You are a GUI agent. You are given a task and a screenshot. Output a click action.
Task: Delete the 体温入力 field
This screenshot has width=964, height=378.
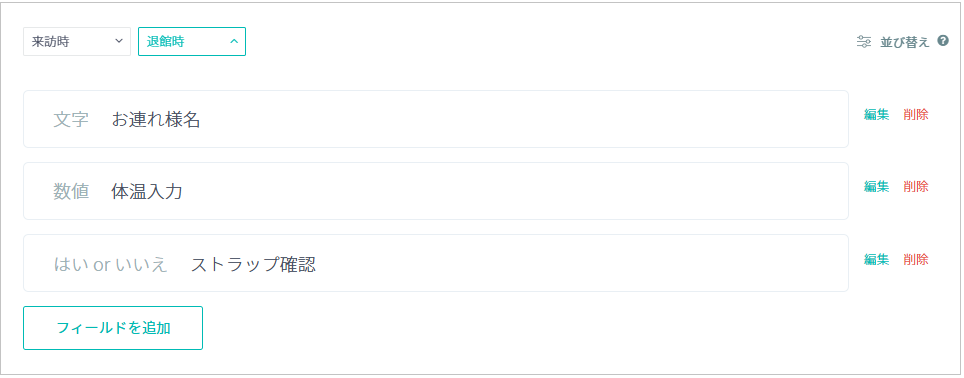(915, 186)
